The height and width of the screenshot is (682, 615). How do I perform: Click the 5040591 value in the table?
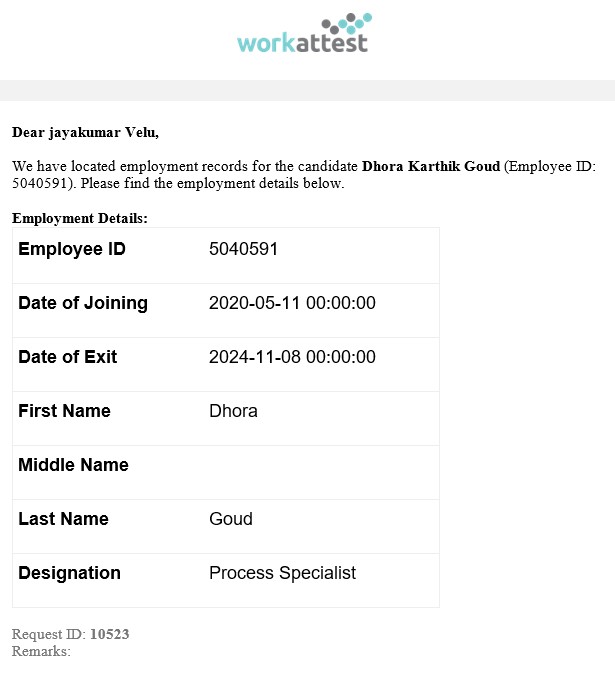[x=243, y=249]
